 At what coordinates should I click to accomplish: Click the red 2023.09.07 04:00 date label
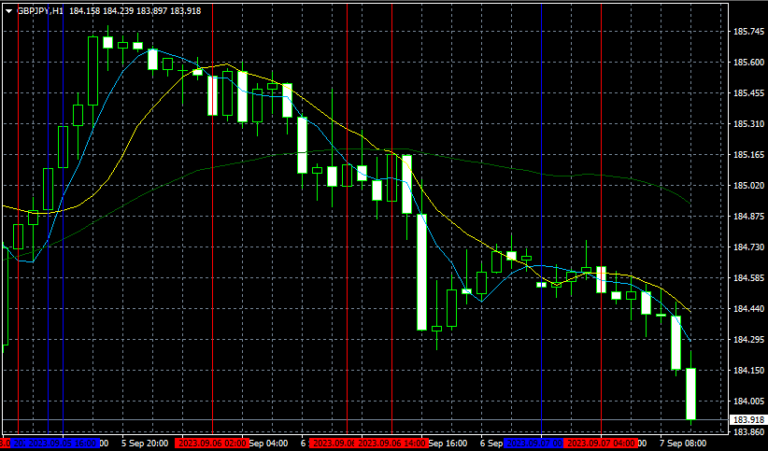click(601, 443)
